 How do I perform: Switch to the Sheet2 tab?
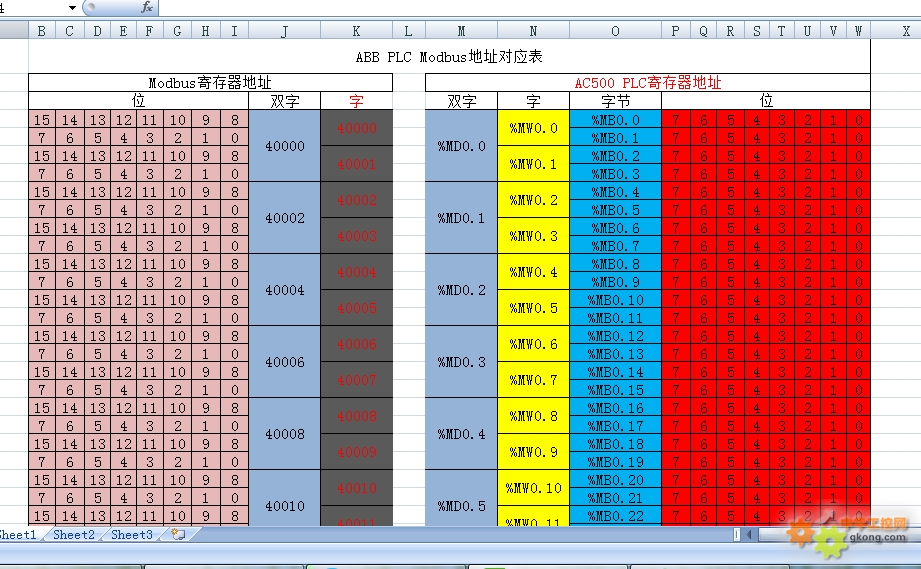[x=73, y=534]
